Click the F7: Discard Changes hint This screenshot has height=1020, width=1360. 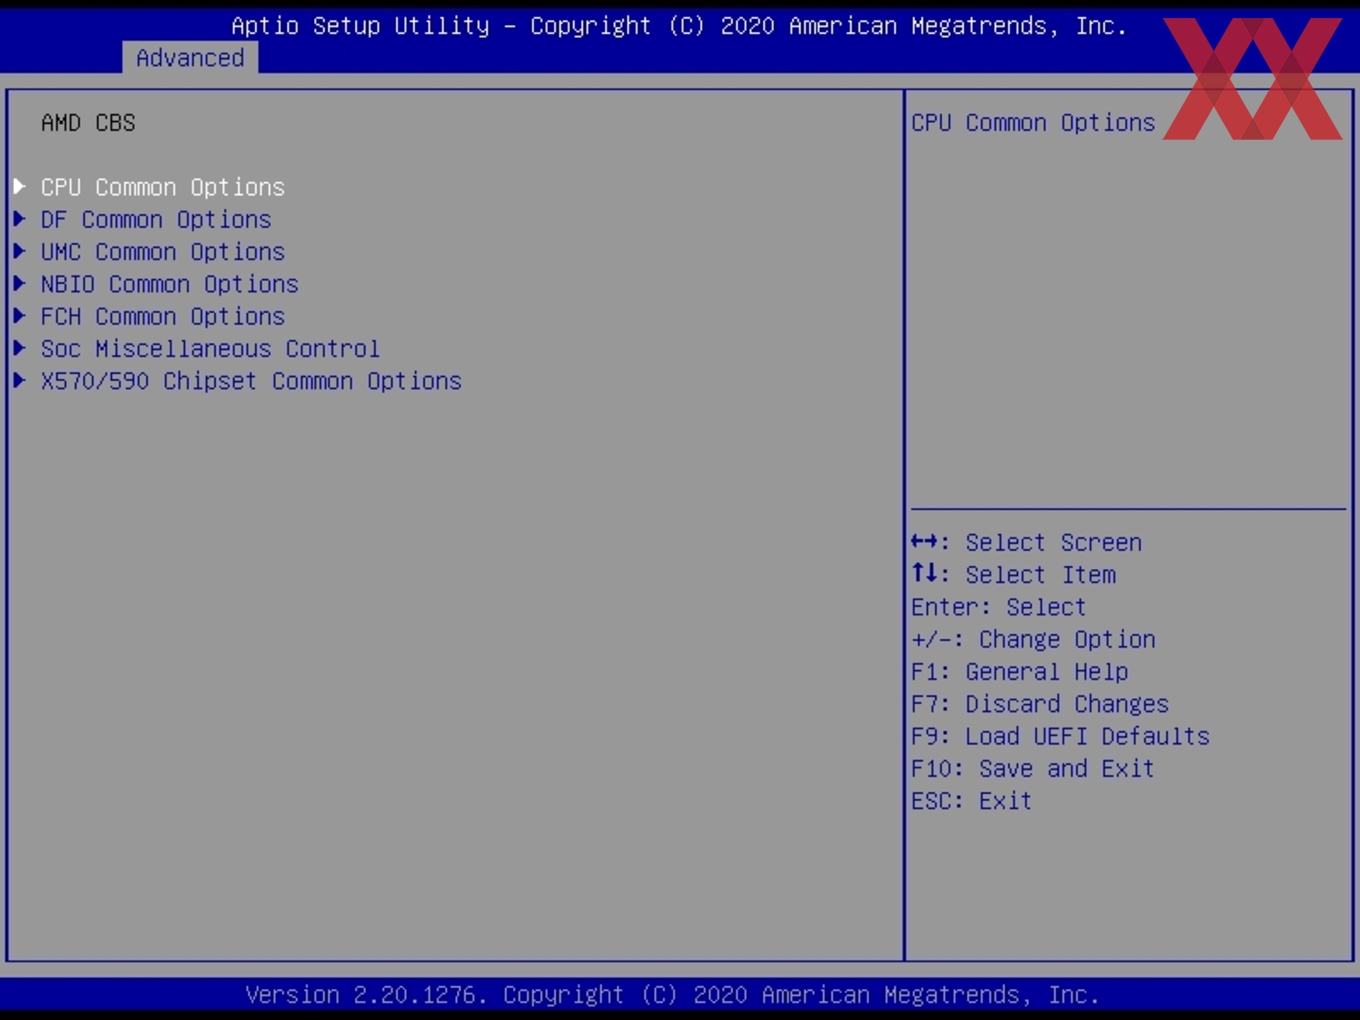[x=1040, y=704]
